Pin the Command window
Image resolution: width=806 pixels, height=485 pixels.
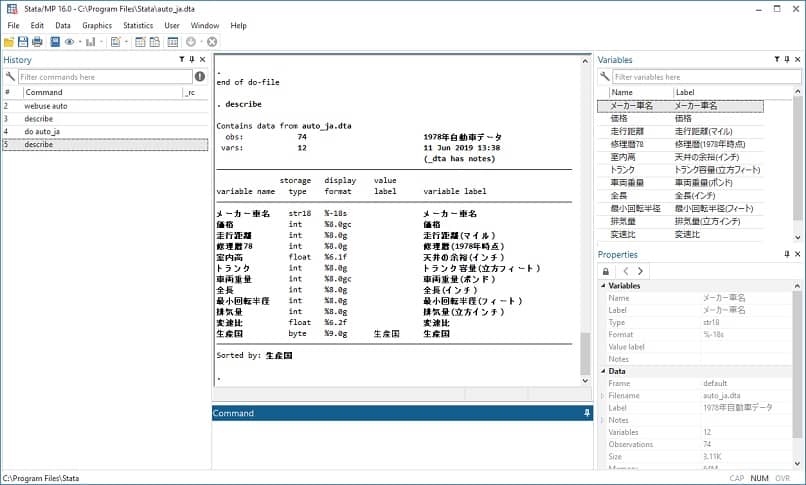(587, 413)
